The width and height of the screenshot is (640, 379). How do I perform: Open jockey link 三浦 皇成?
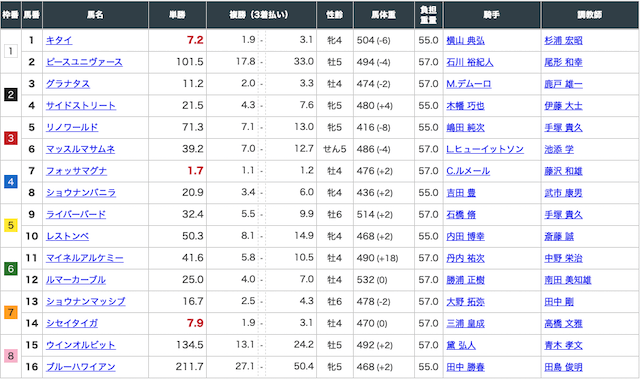coord(465,323)
